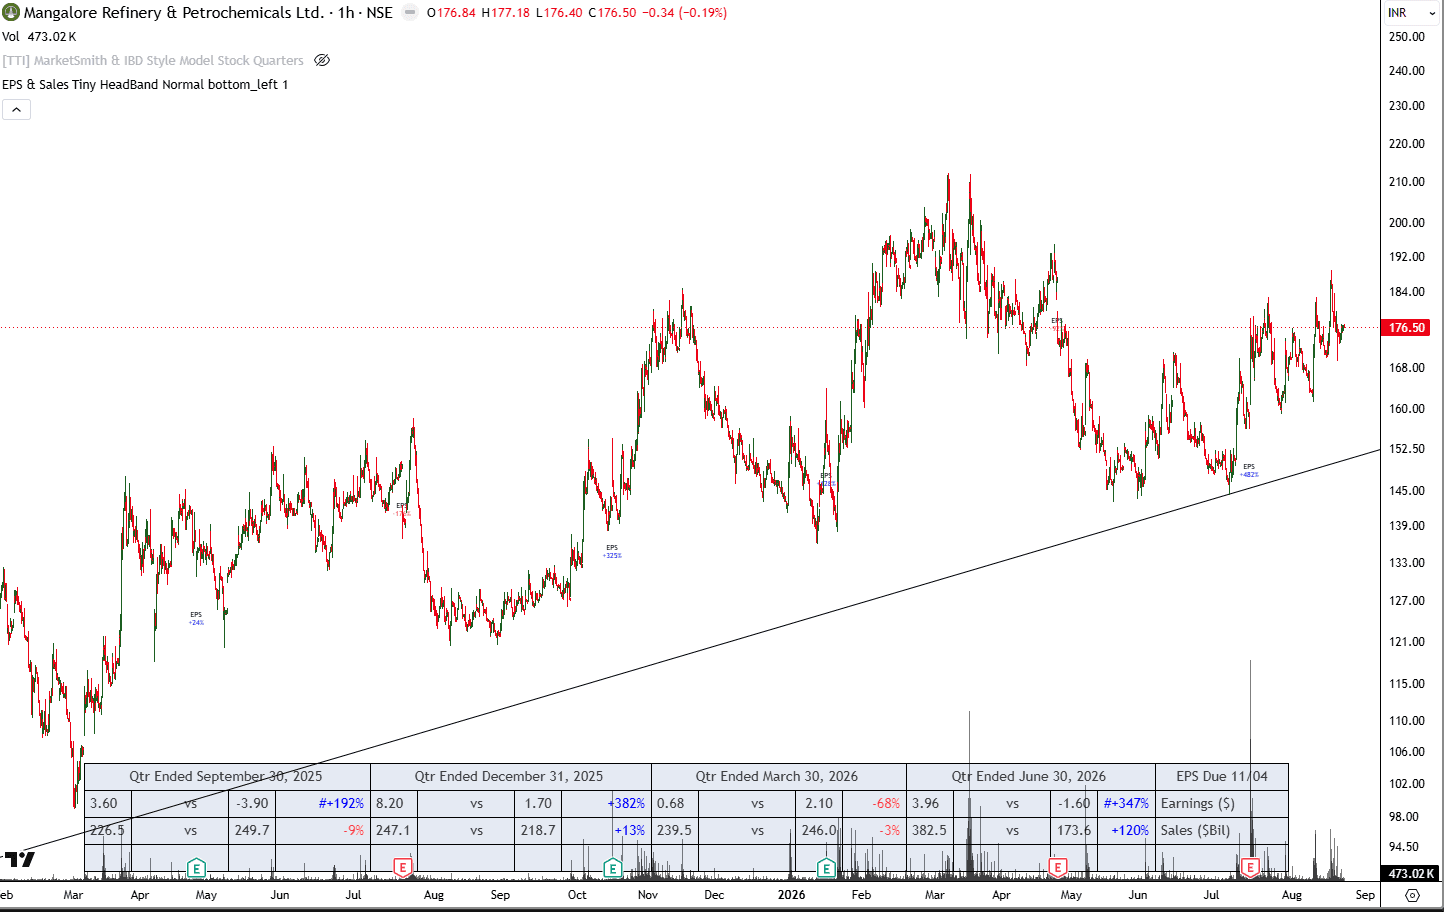Click the 247.1 sales value cell
The width and height of the screenshot is (1444, 912).
pyautogui.click(x=393, y=831)
